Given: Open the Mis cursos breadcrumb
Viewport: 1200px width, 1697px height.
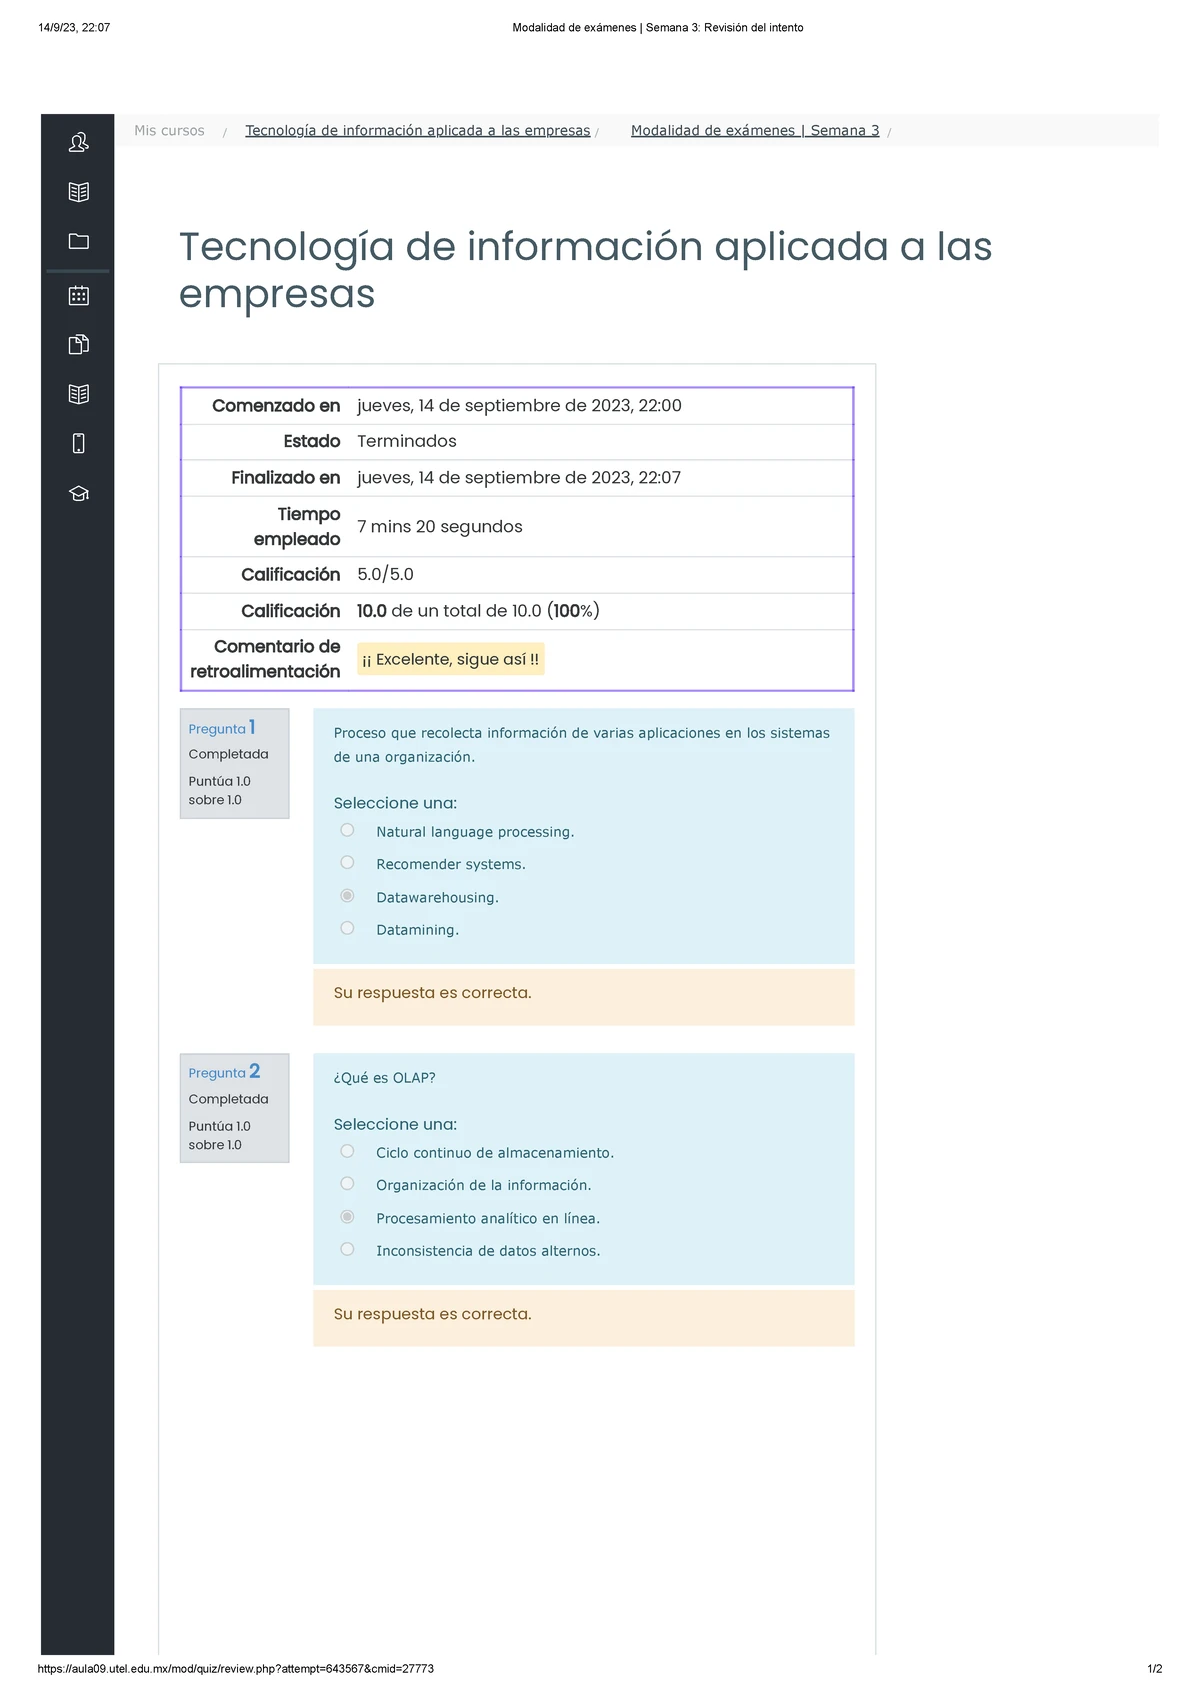Looking at the screenshot, I should [168, 130].
